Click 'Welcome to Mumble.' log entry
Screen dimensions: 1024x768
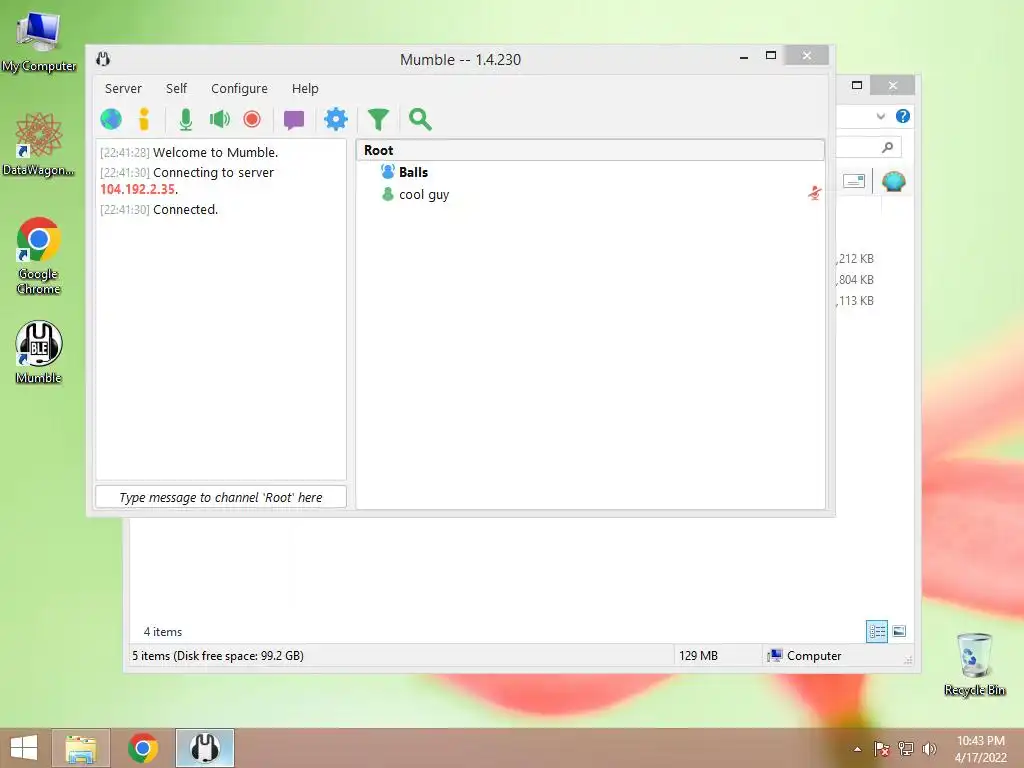(x=216, y=152)
